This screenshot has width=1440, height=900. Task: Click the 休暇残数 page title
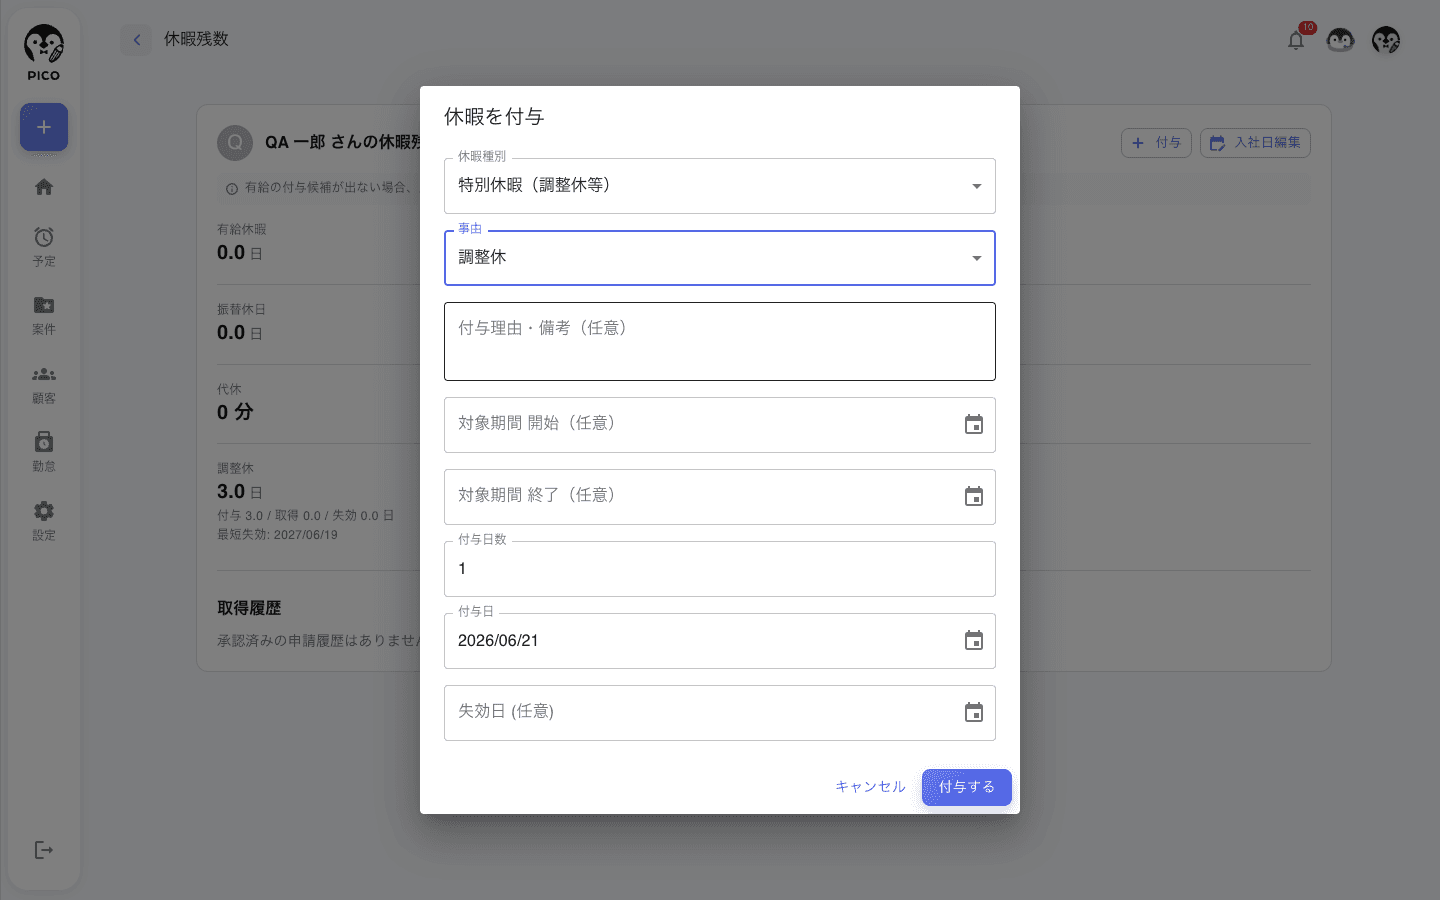pyautogui.click(x=196, y=39)
